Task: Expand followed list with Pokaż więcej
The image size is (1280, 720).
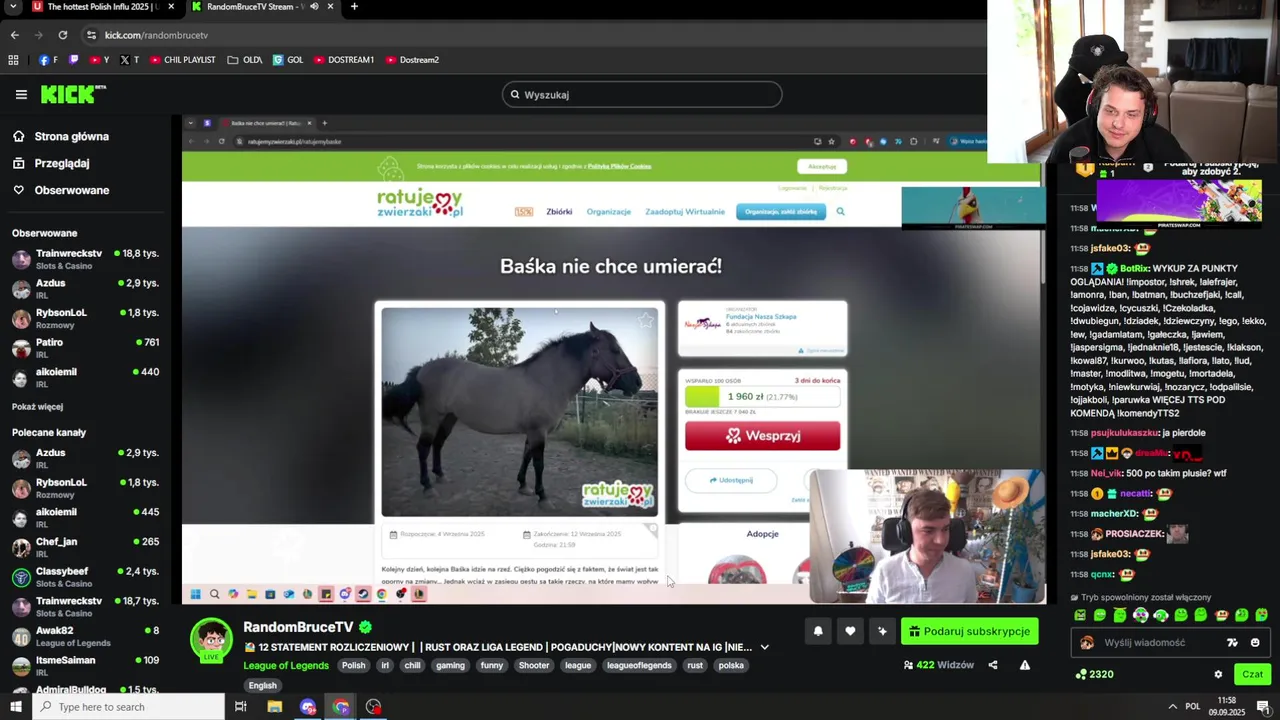Action: click(x=37, y=407)
